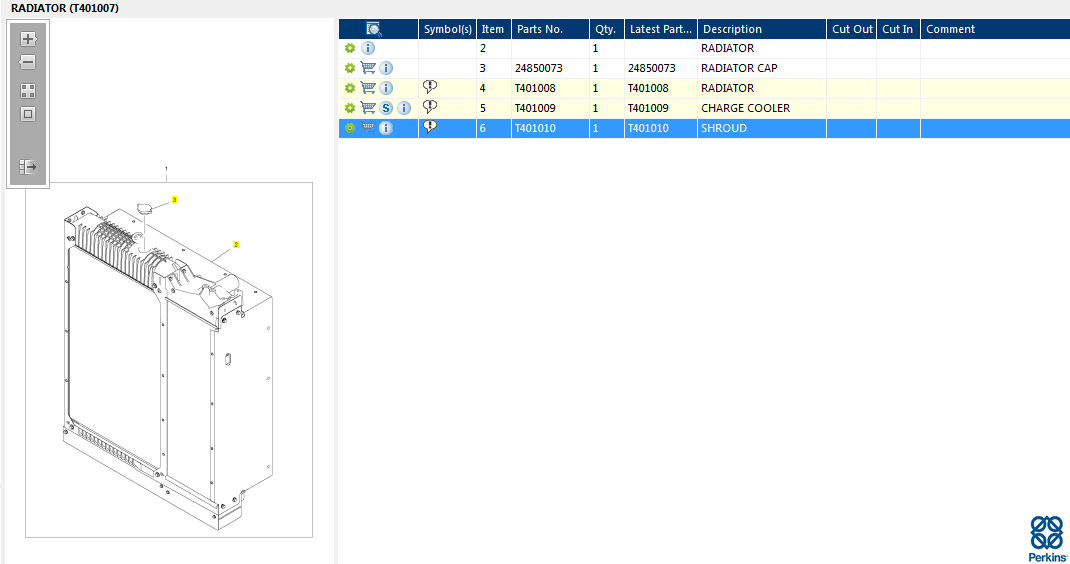Select callout 1 above the diagram

pos(166,169)
